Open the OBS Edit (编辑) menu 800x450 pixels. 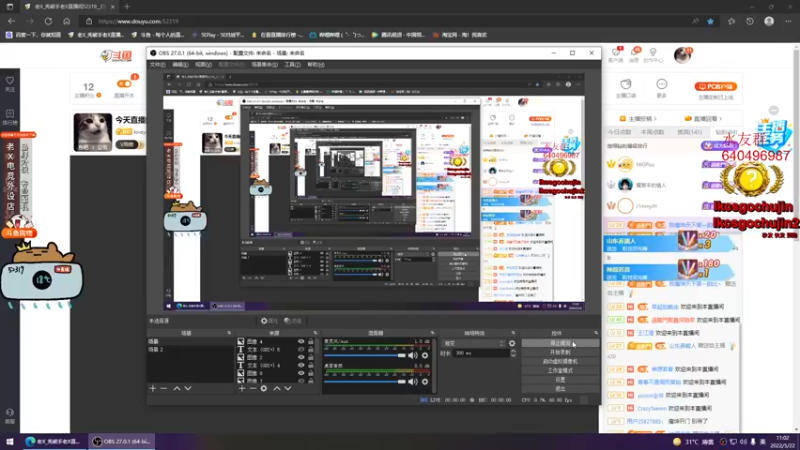coord(180,65)
